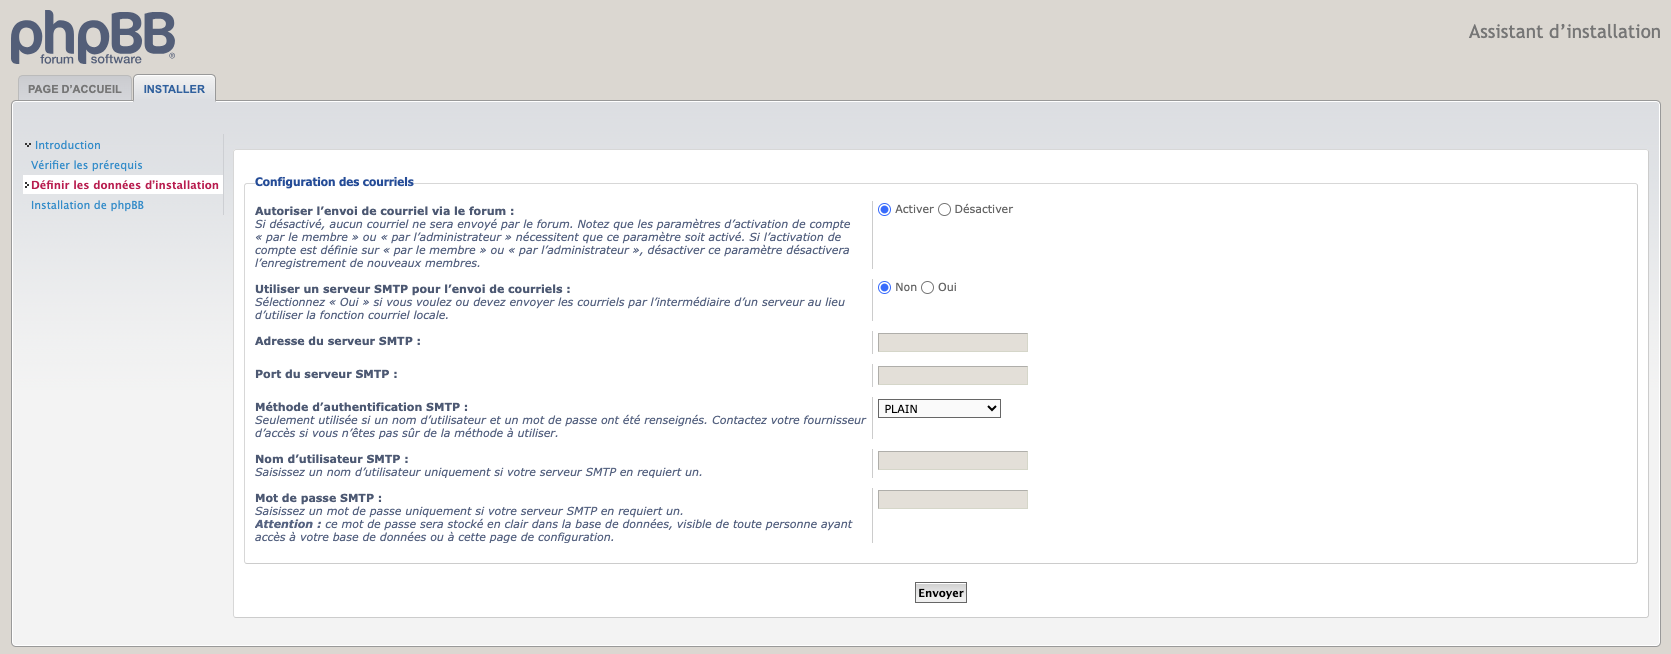
Task: Open the Introduction sidebar link
Action: click(67, 145)
